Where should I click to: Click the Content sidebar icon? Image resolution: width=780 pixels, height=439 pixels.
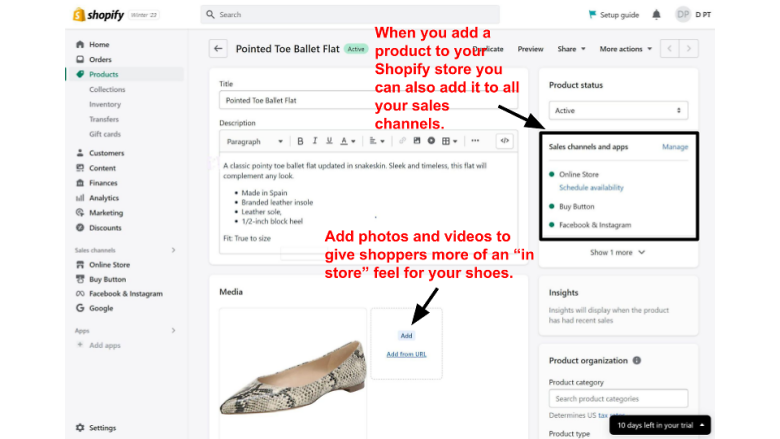coord(80,168)
